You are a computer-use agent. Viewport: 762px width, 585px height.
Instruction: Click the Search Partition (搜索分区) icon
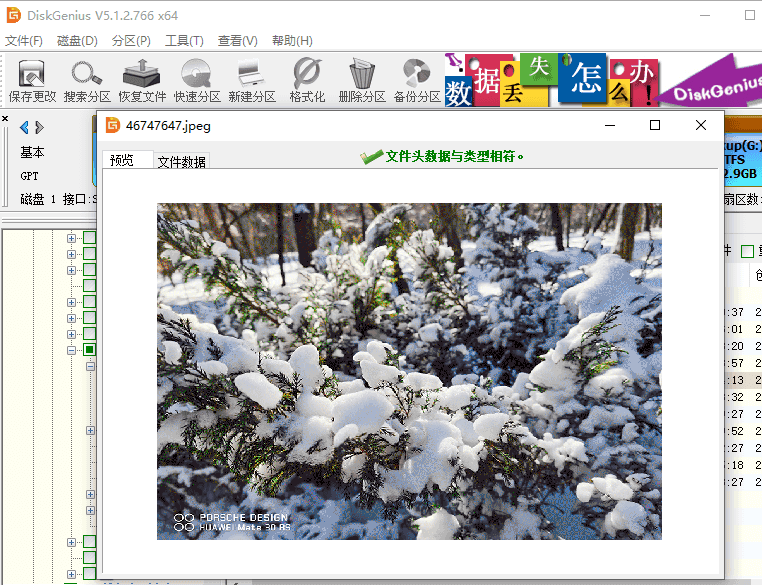[x=87, y=80]
